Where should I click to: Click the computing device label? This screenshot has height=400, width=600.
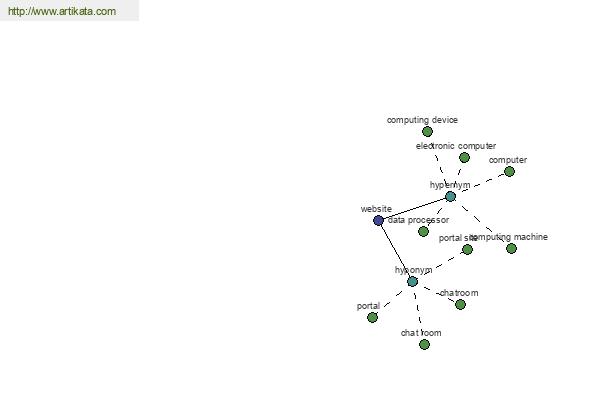[x=422, y=120]
